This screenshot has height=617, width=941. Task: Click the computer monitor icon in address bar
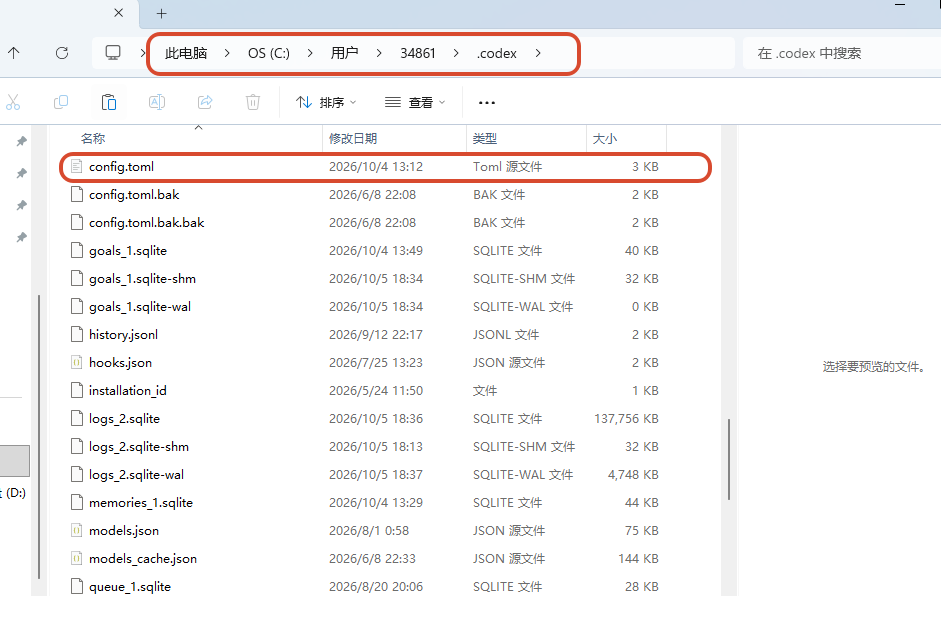pyautogui.click(x=113, y=52)
